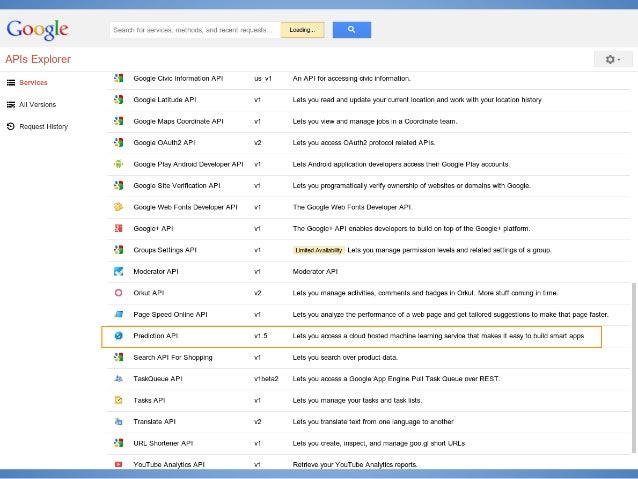Open Google Web Fonts Developer API
638x479 pixels.
point(186,207)
